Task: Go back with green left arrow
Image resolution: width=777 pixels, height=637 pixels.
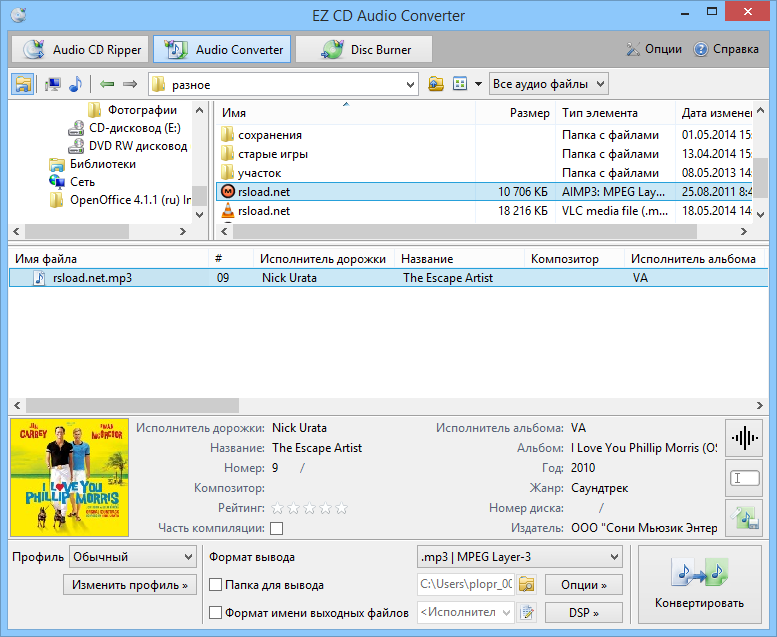Action: (107, 84)
